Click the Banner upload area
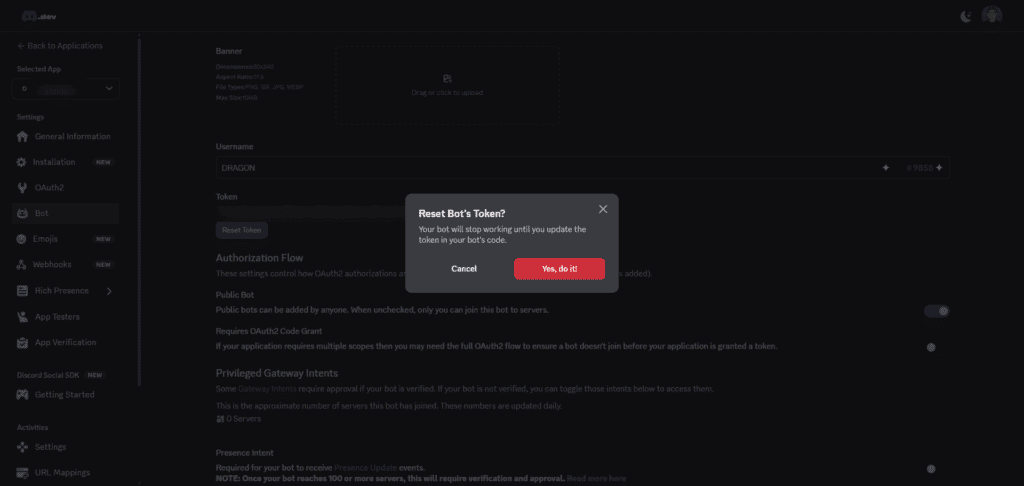This screenshot has height=486, width=1024. [447, 85]
